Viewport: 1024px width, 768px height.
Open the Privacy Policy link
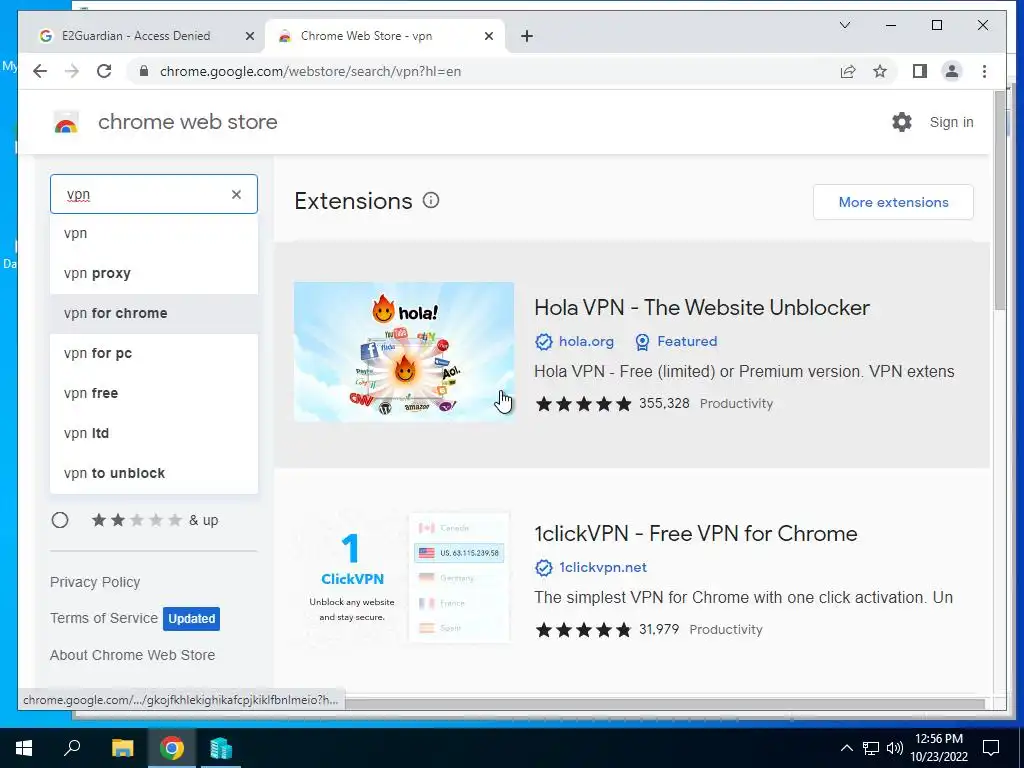pyautogui.click(x=95, y=582)
